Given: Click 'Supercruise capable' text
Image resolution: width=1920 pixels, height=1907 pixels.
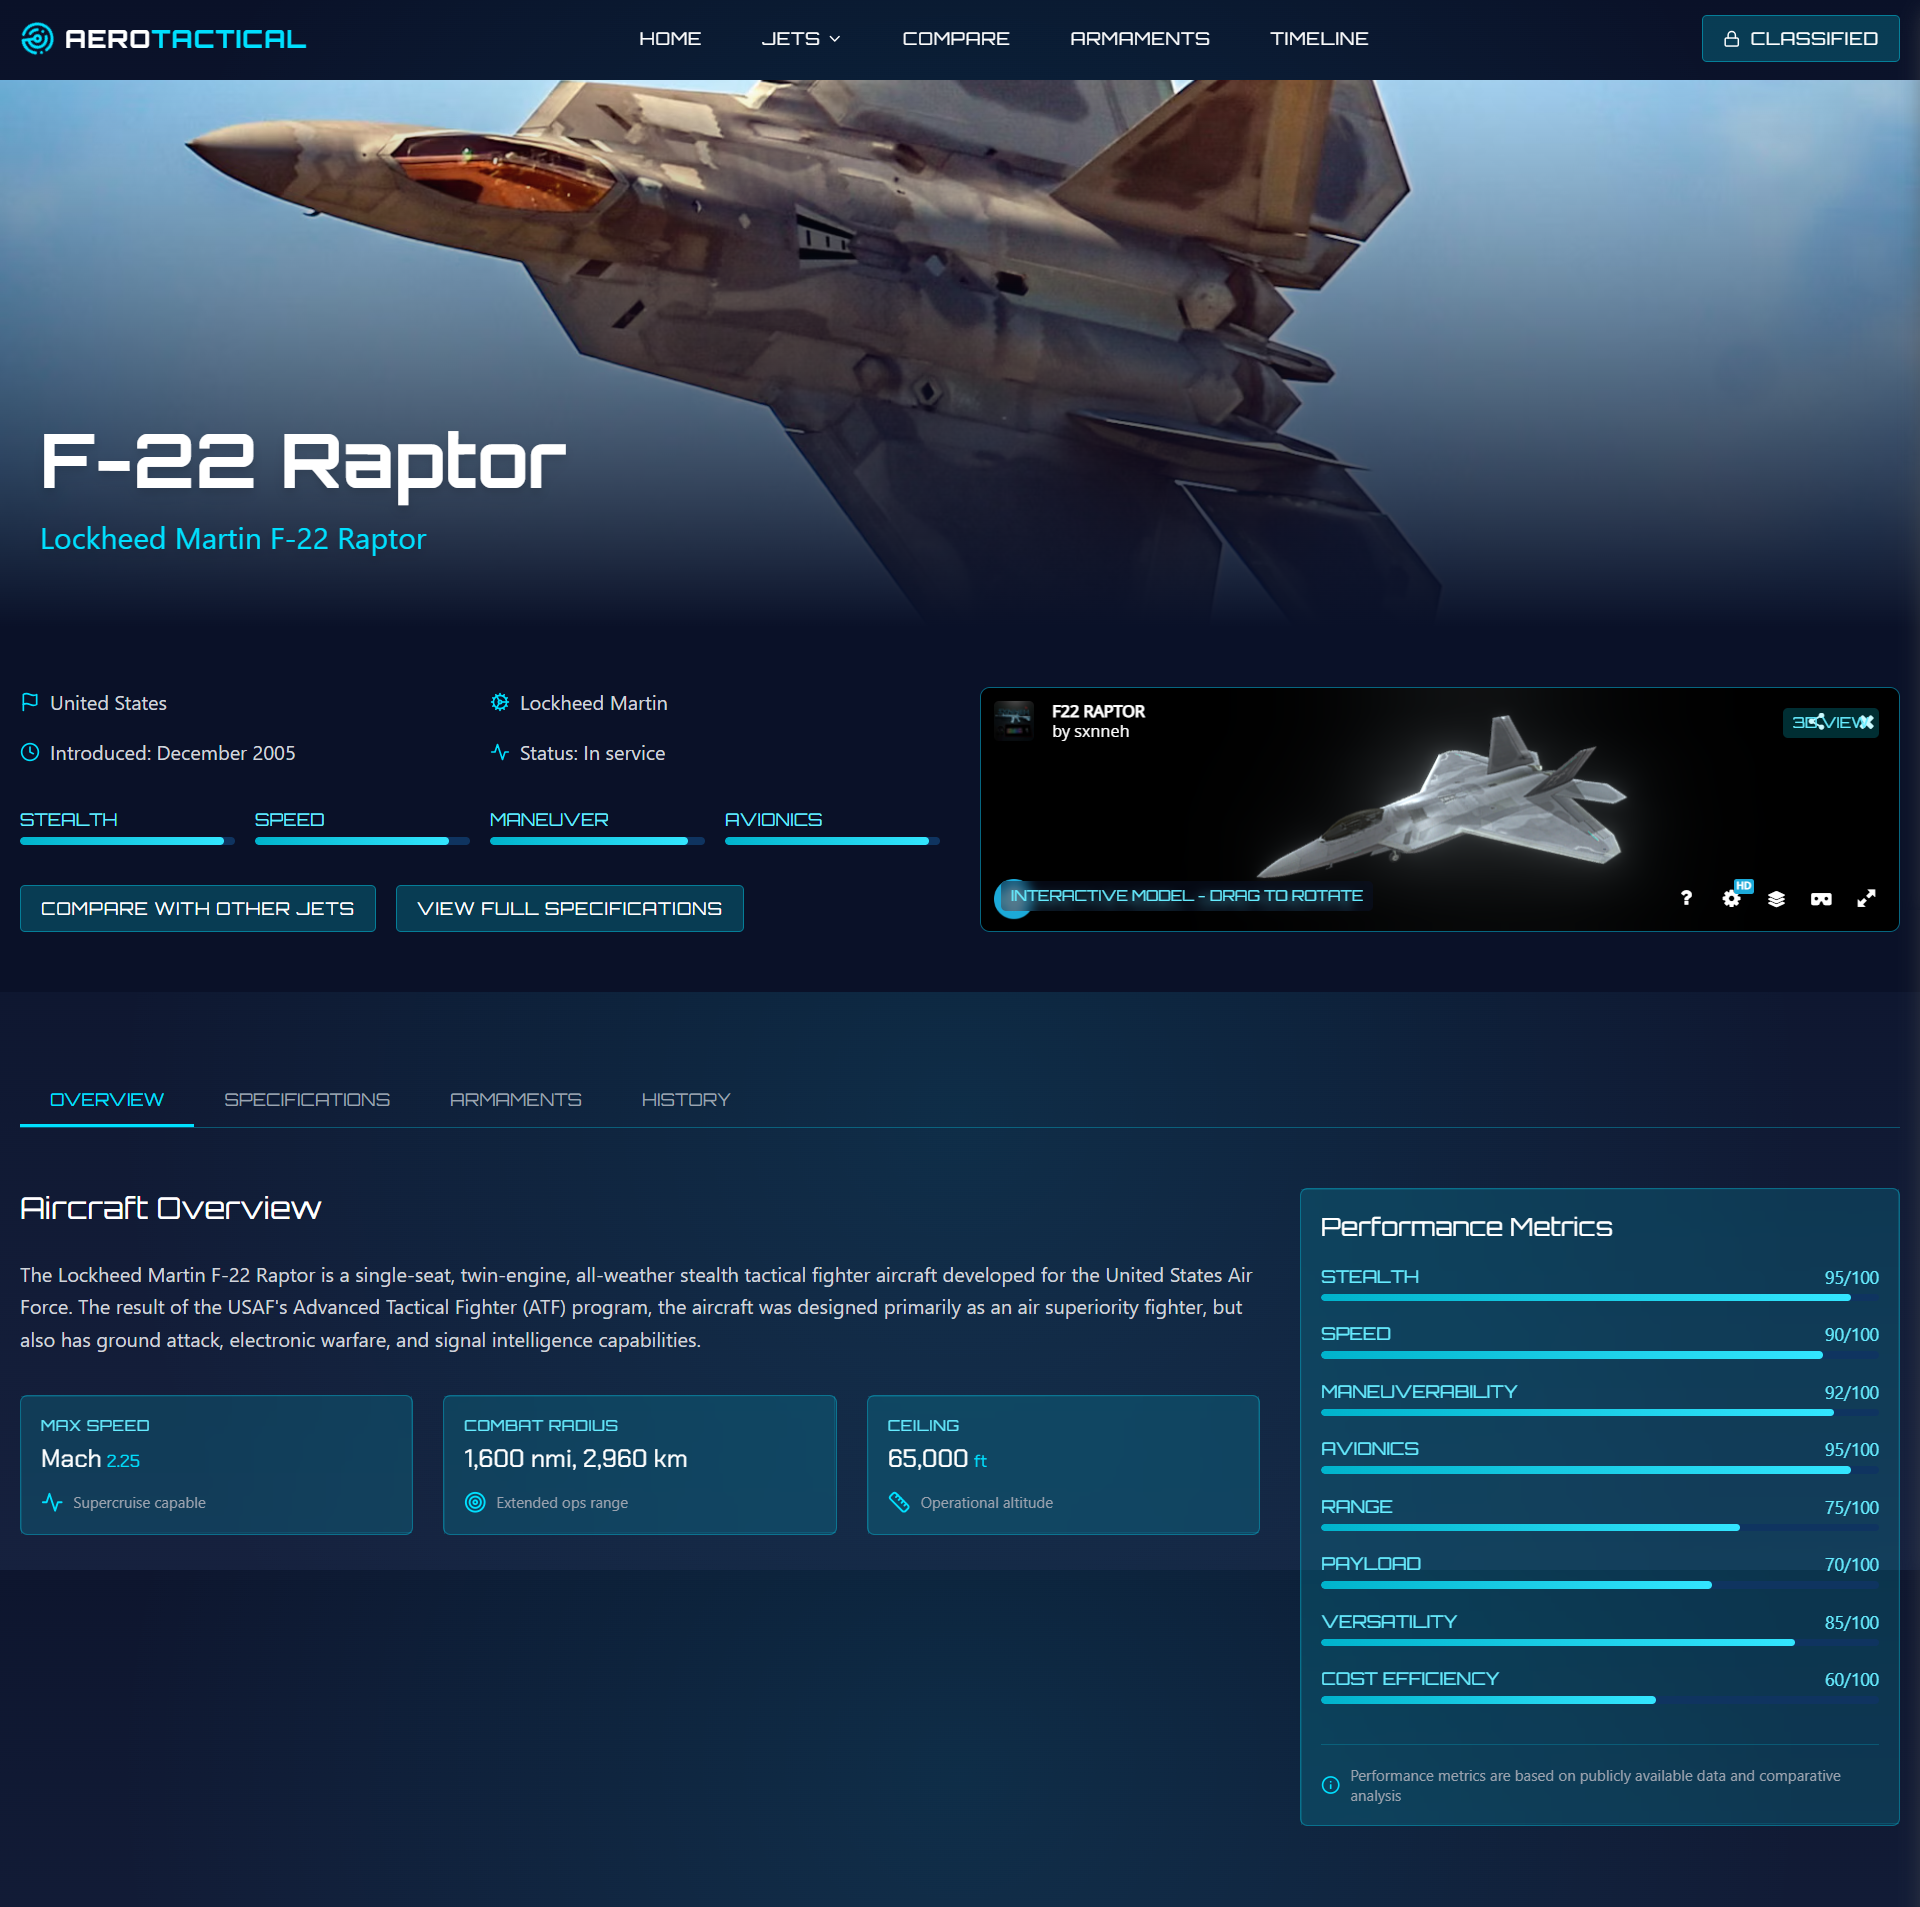Looking at the screenshot, I should pos(139,1502).
